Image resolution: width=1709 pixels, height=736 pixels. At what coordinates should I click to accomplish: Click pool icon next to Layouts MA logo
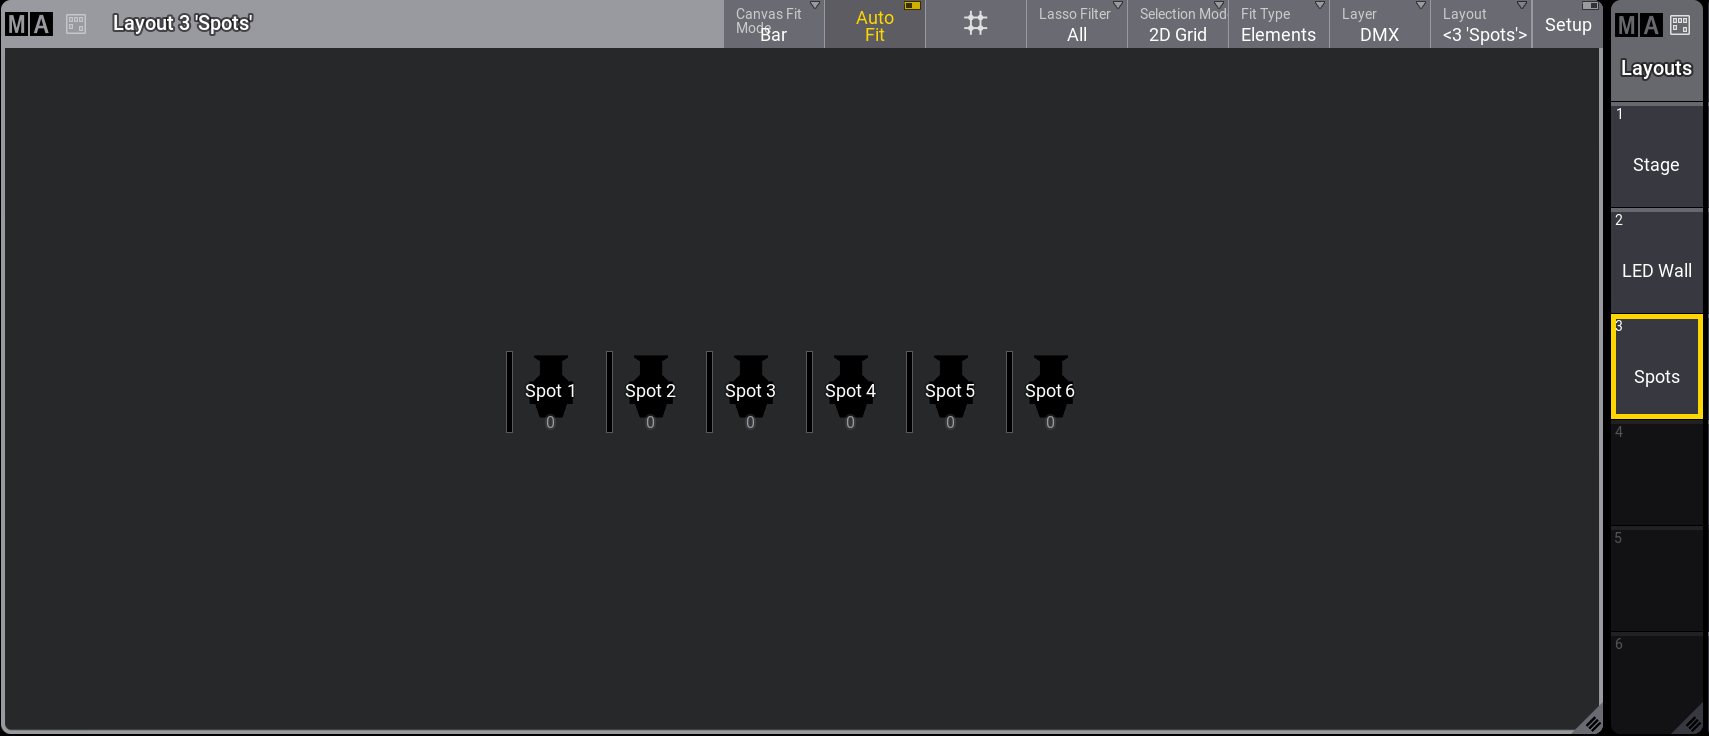coord(1680,25)
